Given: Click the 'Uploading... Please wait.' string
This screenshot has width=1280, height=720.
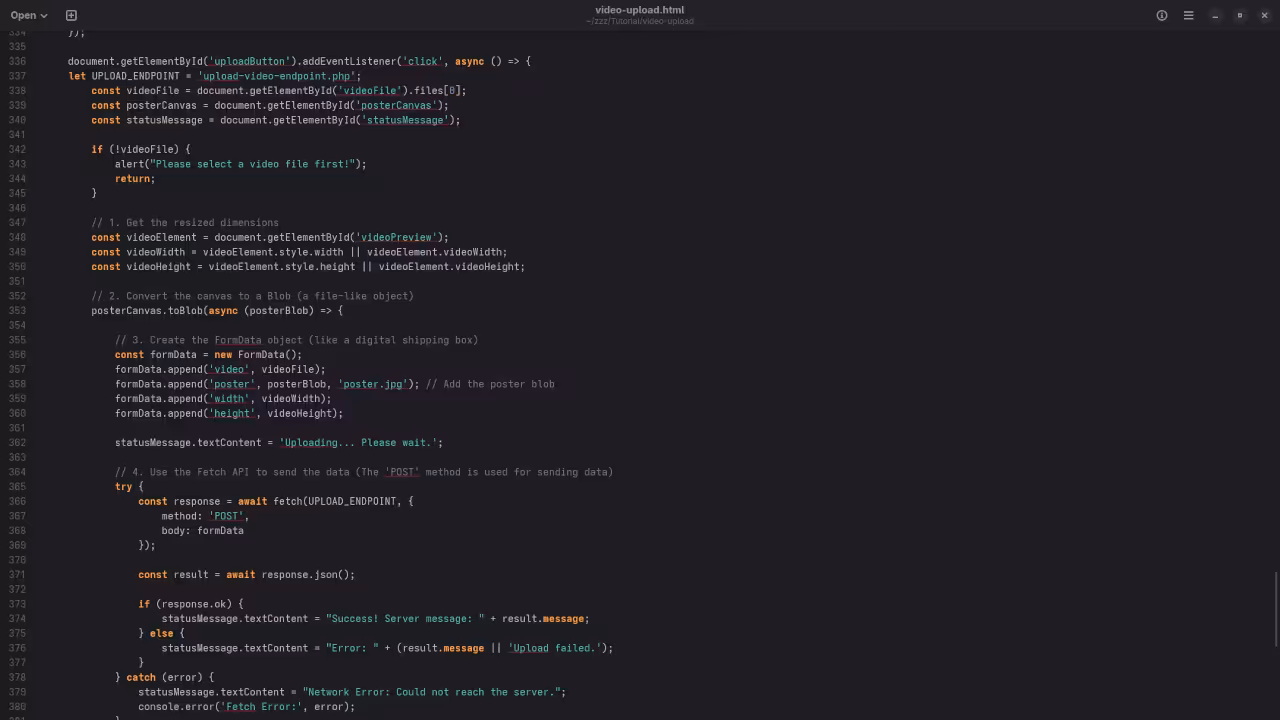Looking at the screenshot, I should [x=358, y=442].
